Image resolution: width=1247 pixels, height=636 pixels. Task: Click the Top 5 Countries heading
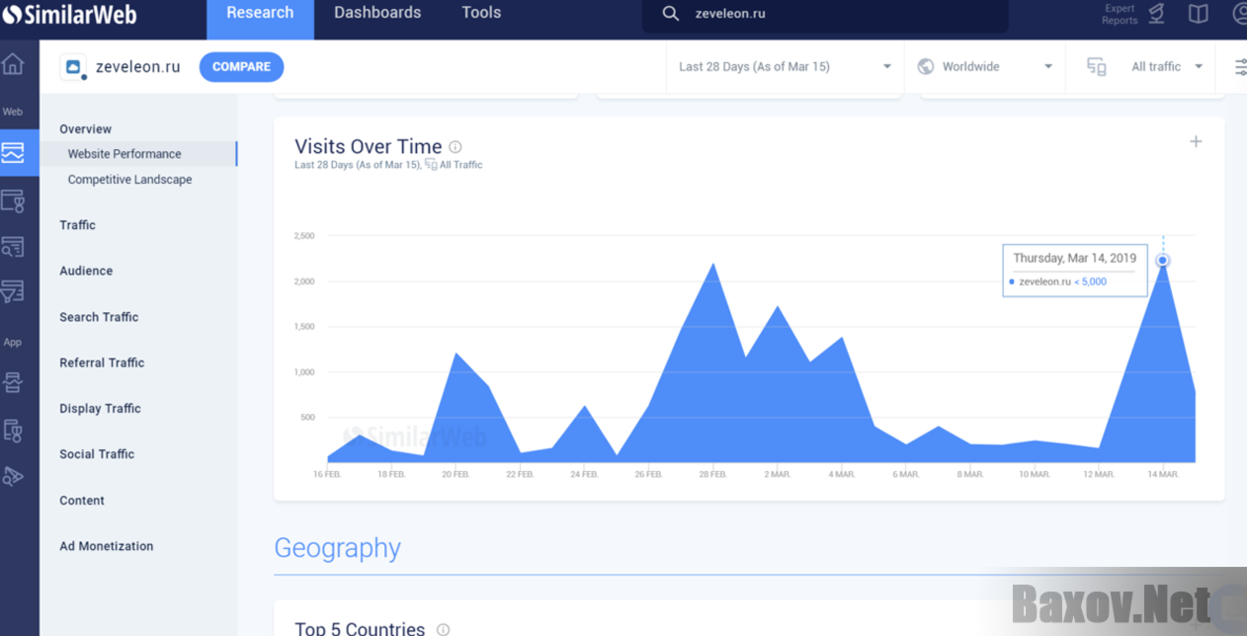(360, 629)
